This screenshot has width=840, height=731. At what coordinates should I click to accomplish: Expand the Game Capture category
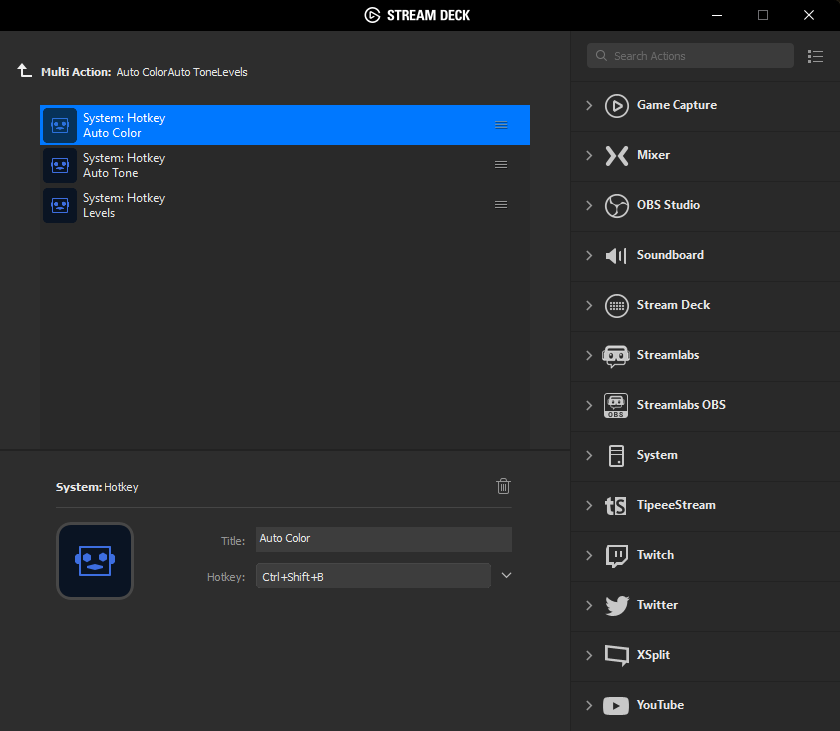(x=589, y=105)
